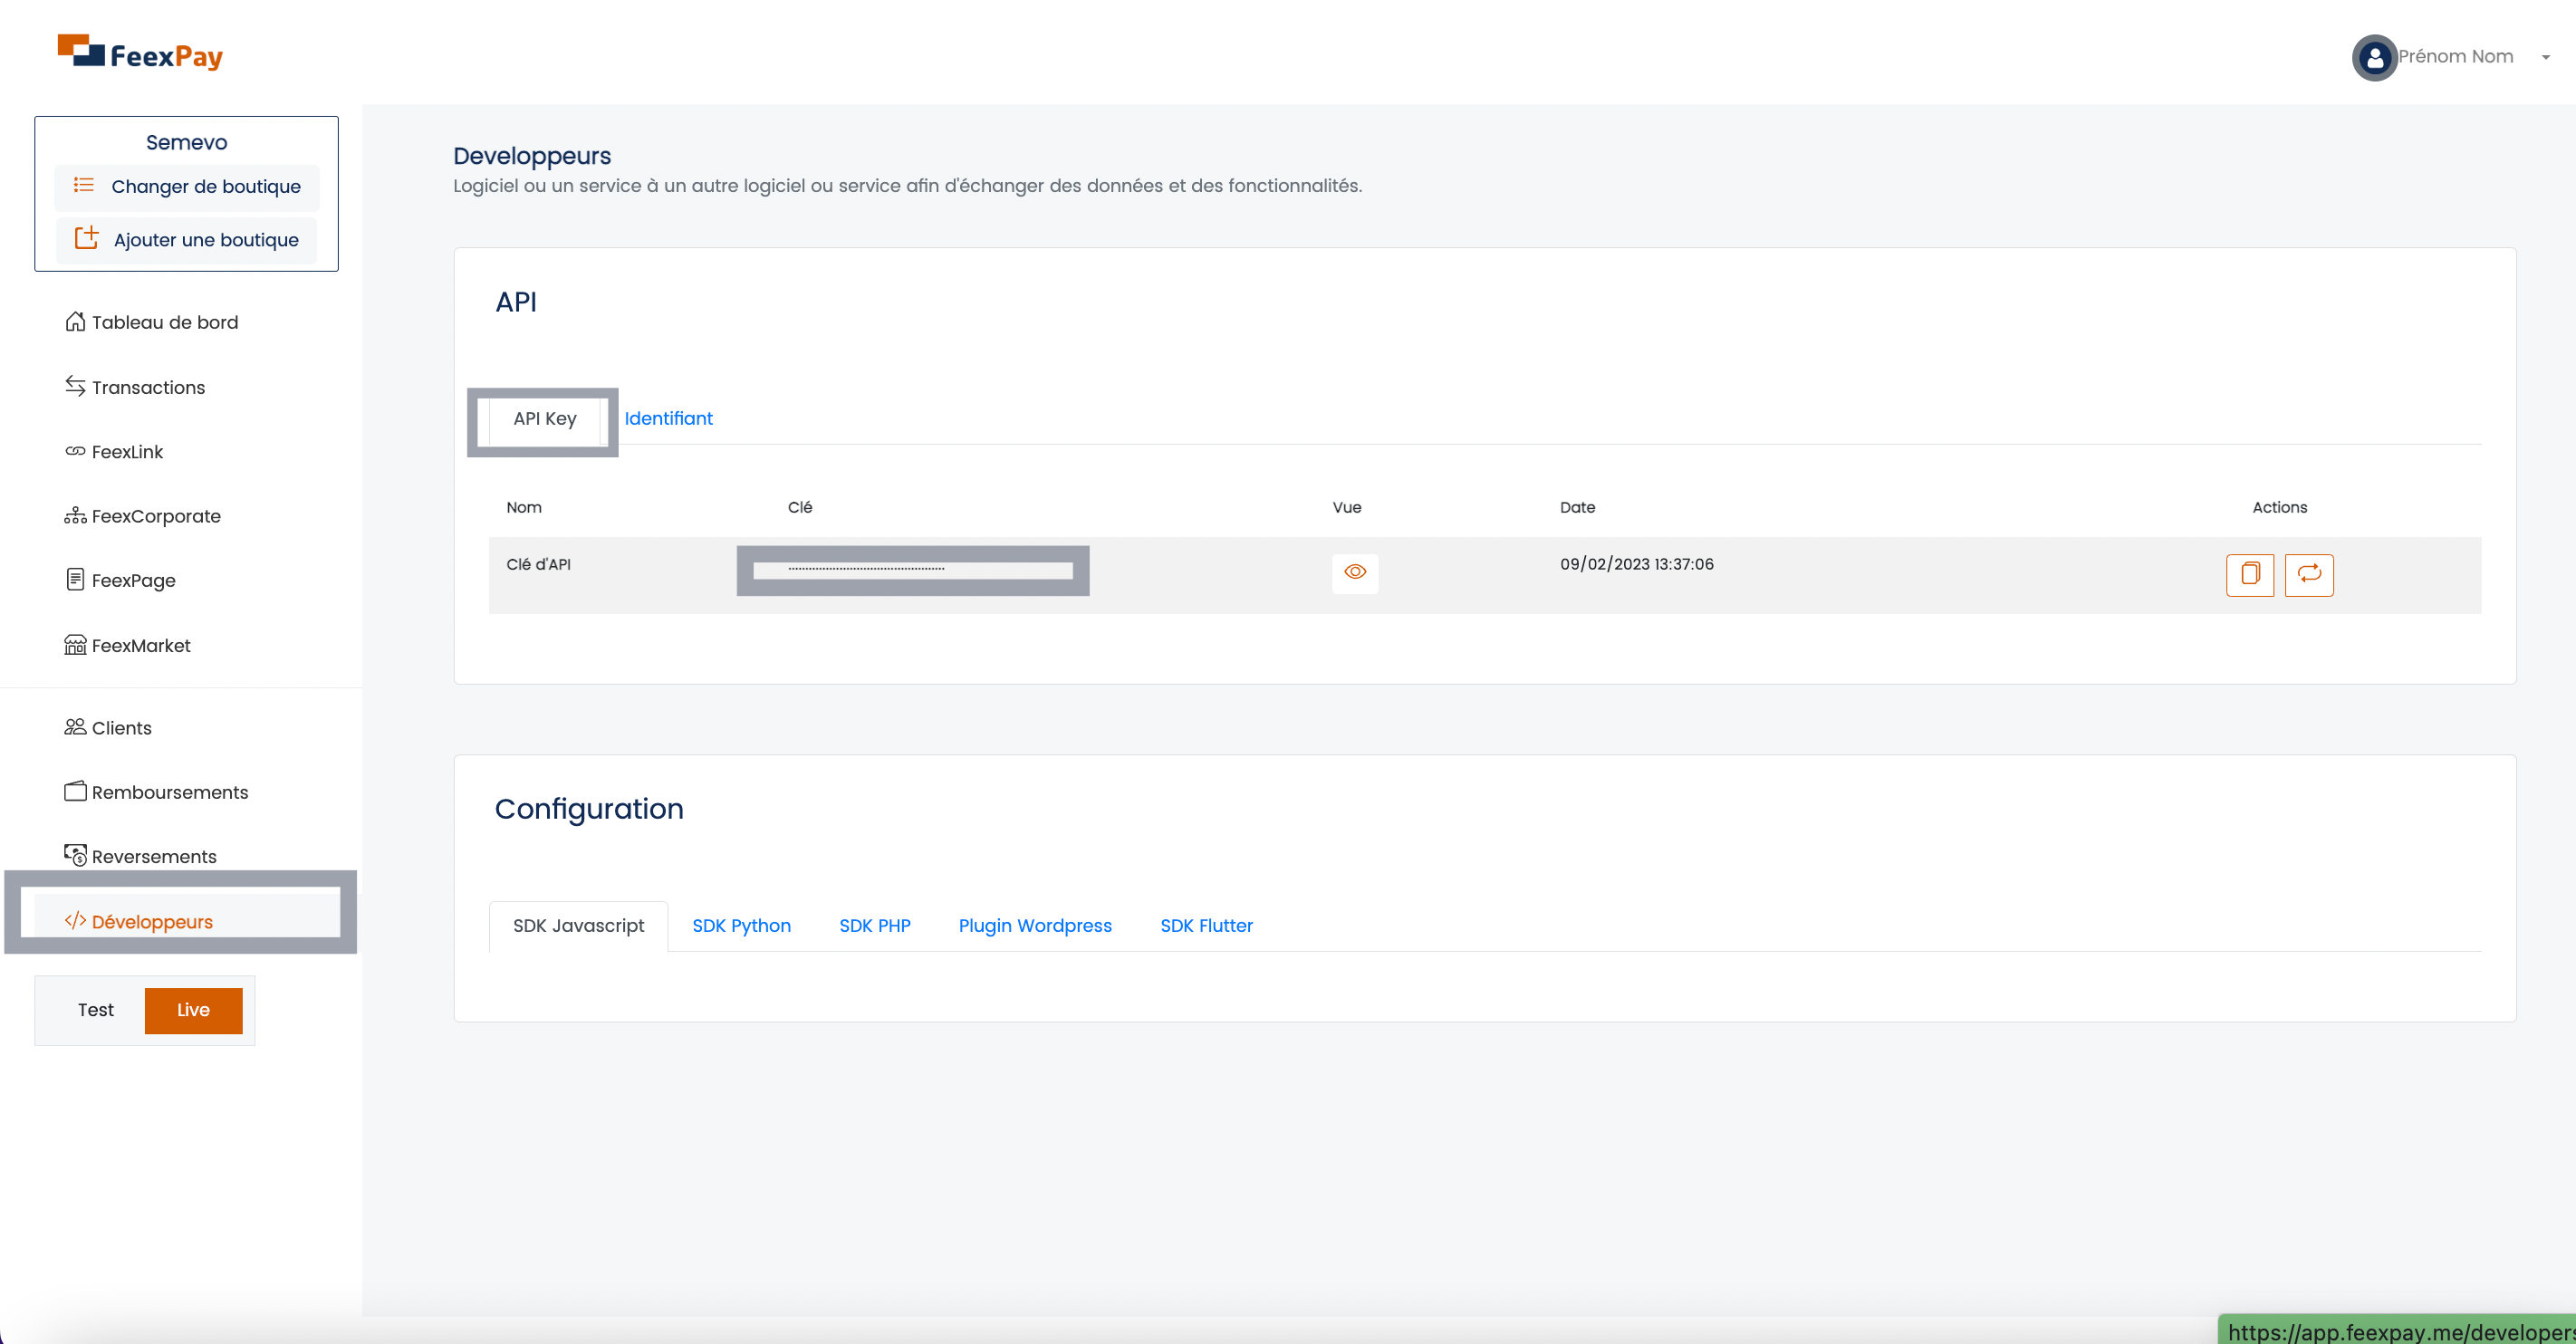Click the FeexMarket store icon
Image resolution: width=2576 pixels, height=1344 pixels.
(x=75, y=645)
